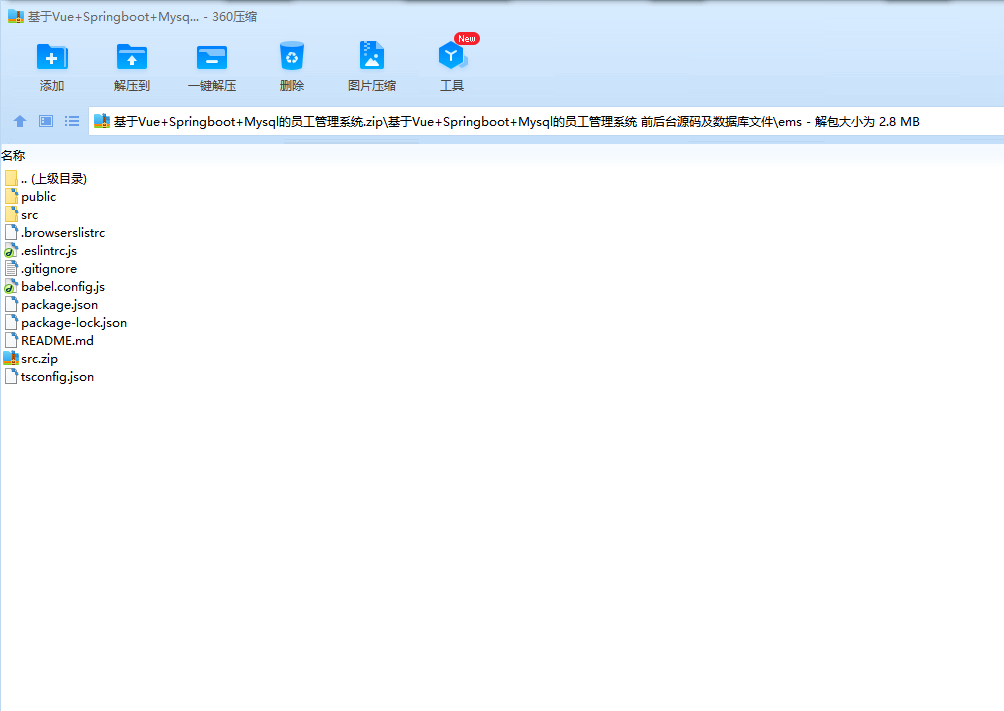1004x711 pixels.
Task: Click the 工具 text label
Action: [452, 85]
